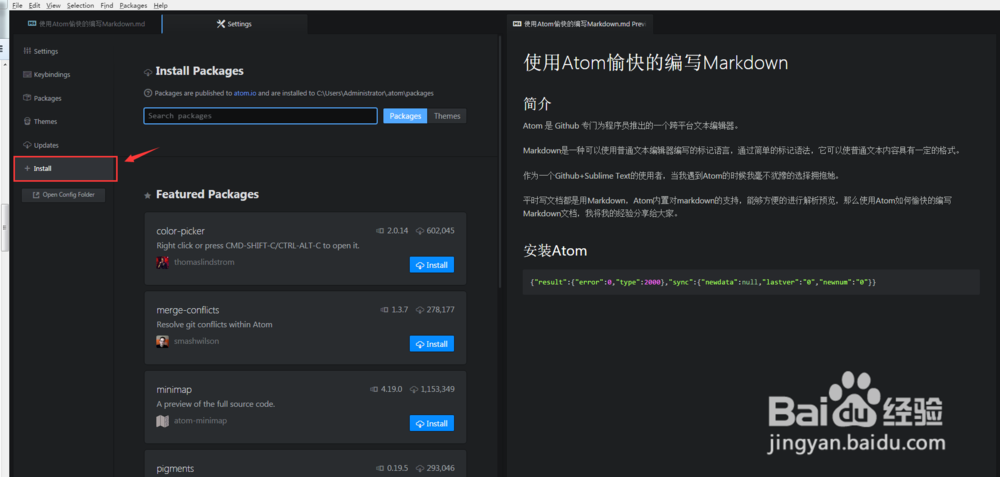The height and width of the screenshot is (477, 1000).
Task: Switch to the Settings tab
Action: 235,24
